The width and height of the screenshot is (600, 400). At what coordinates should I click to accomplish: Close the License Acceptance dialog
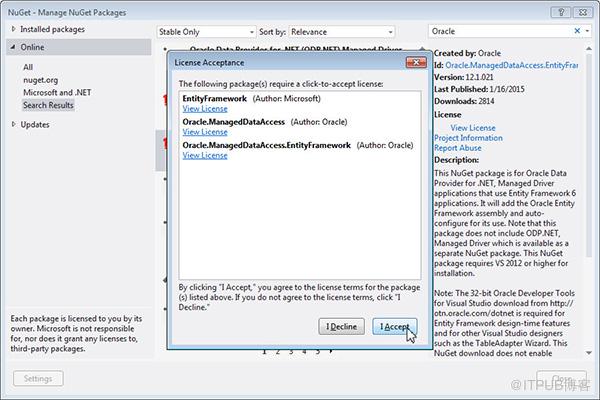tap(416, 62)
